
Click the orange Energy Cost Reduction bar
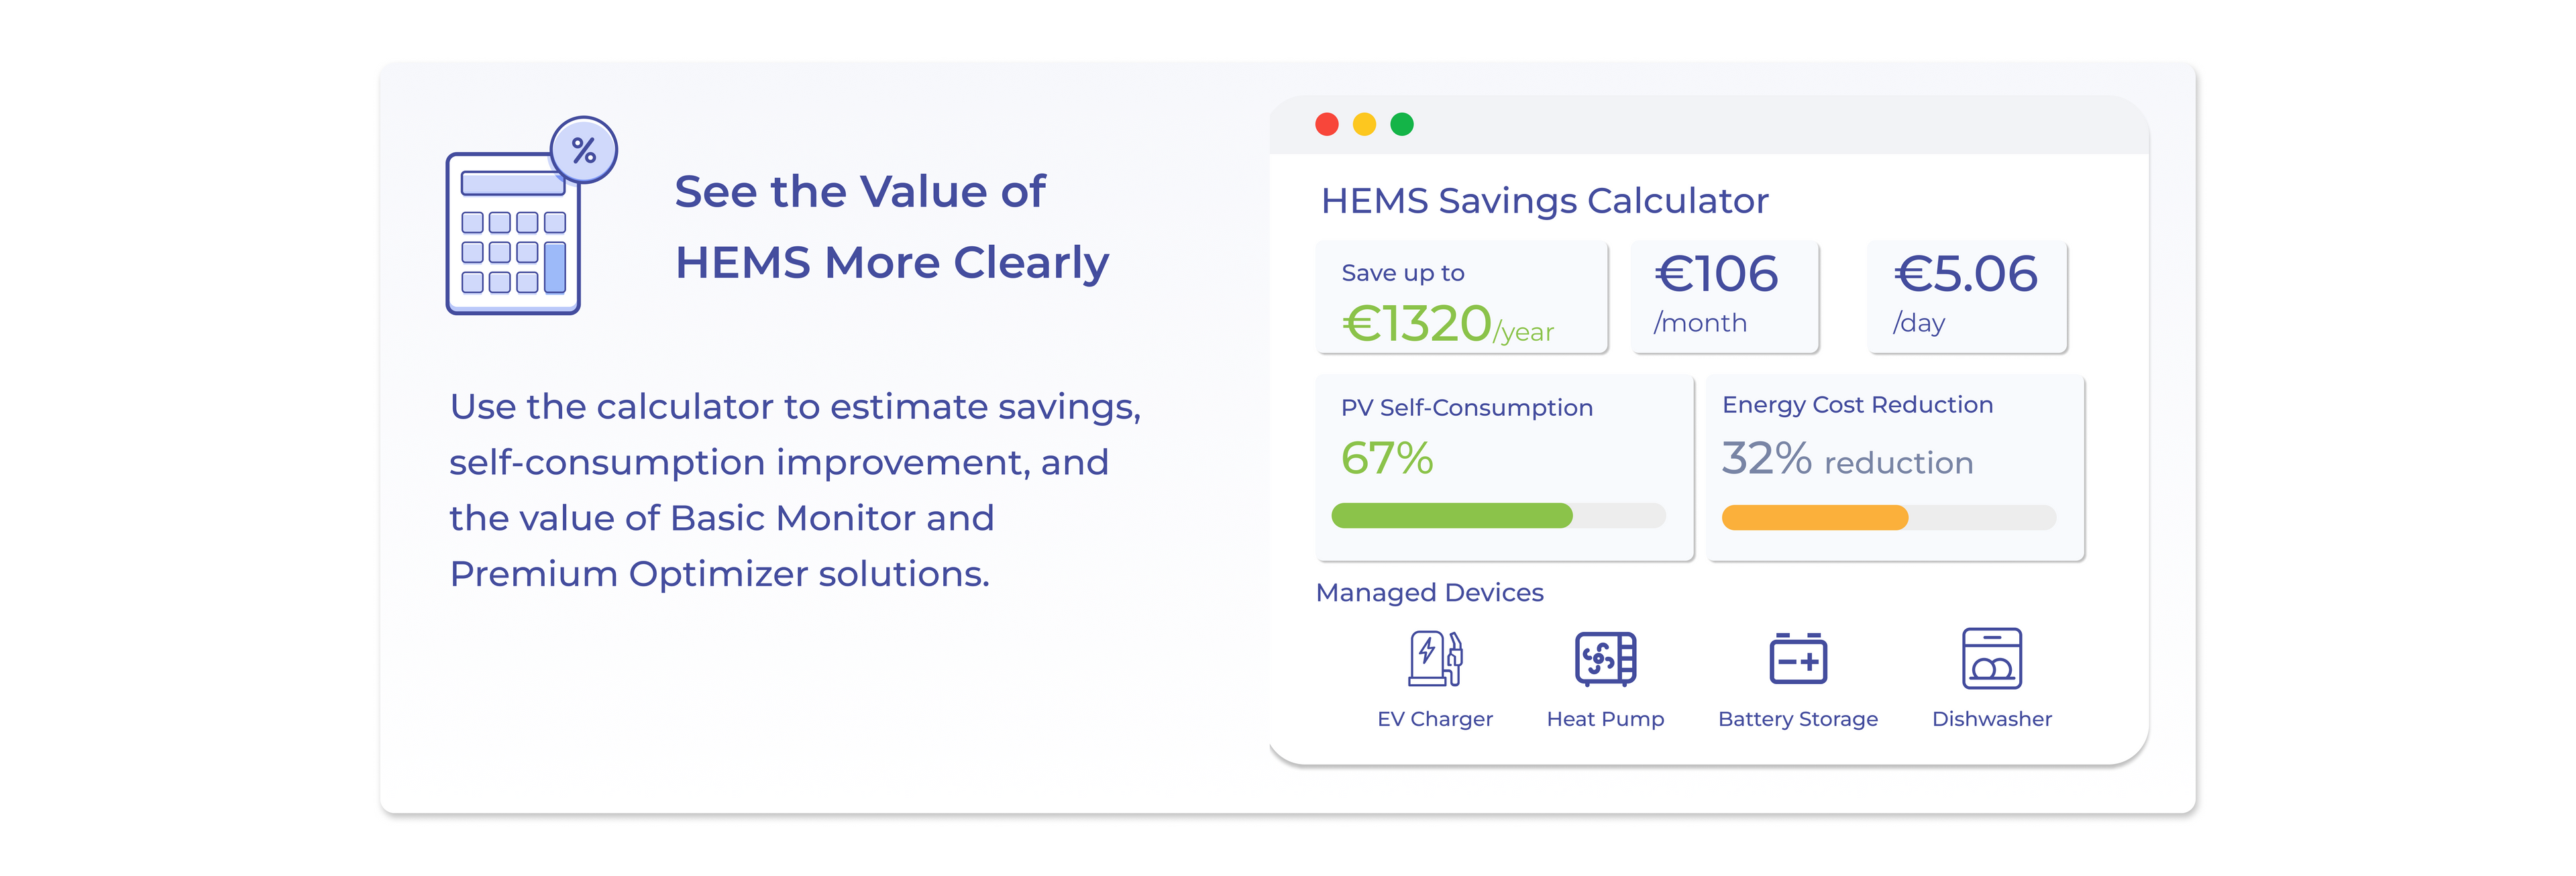(x=1814, y=517)
